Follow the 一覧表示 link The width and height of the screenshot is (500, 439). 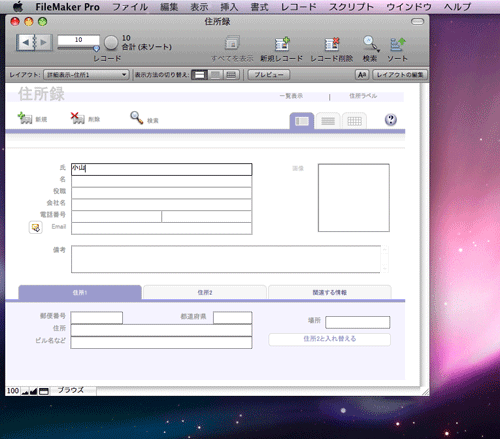coord(291,96)
